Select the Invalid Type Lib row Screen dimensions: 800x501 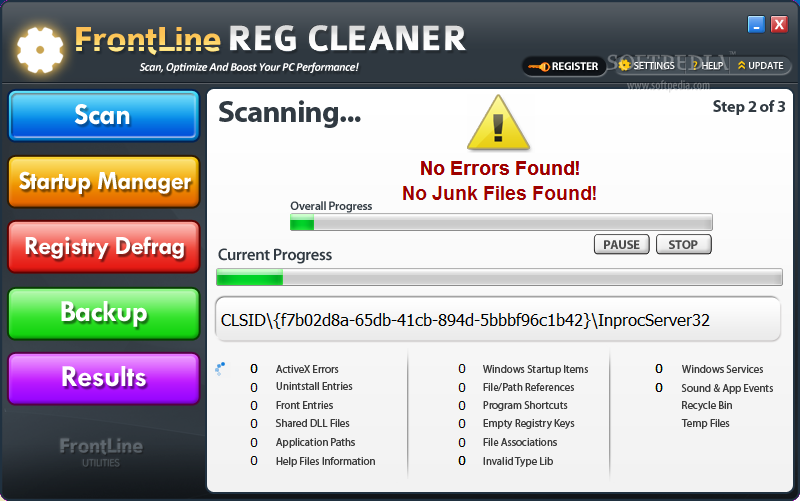tap(518, 461)
